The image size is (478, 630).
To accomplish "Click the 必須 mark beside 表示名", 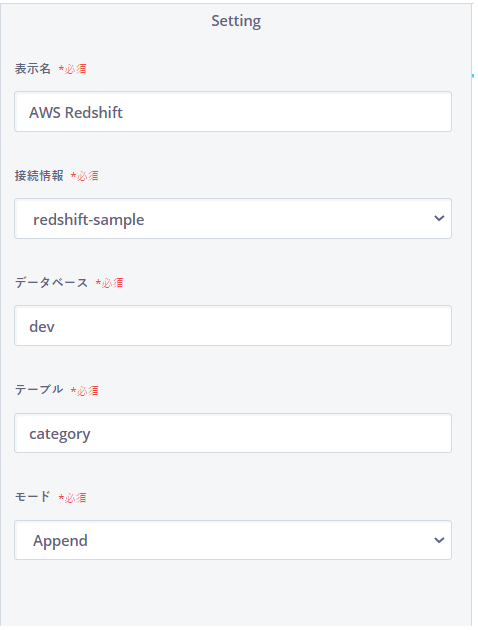I will (x=72, y=69).
